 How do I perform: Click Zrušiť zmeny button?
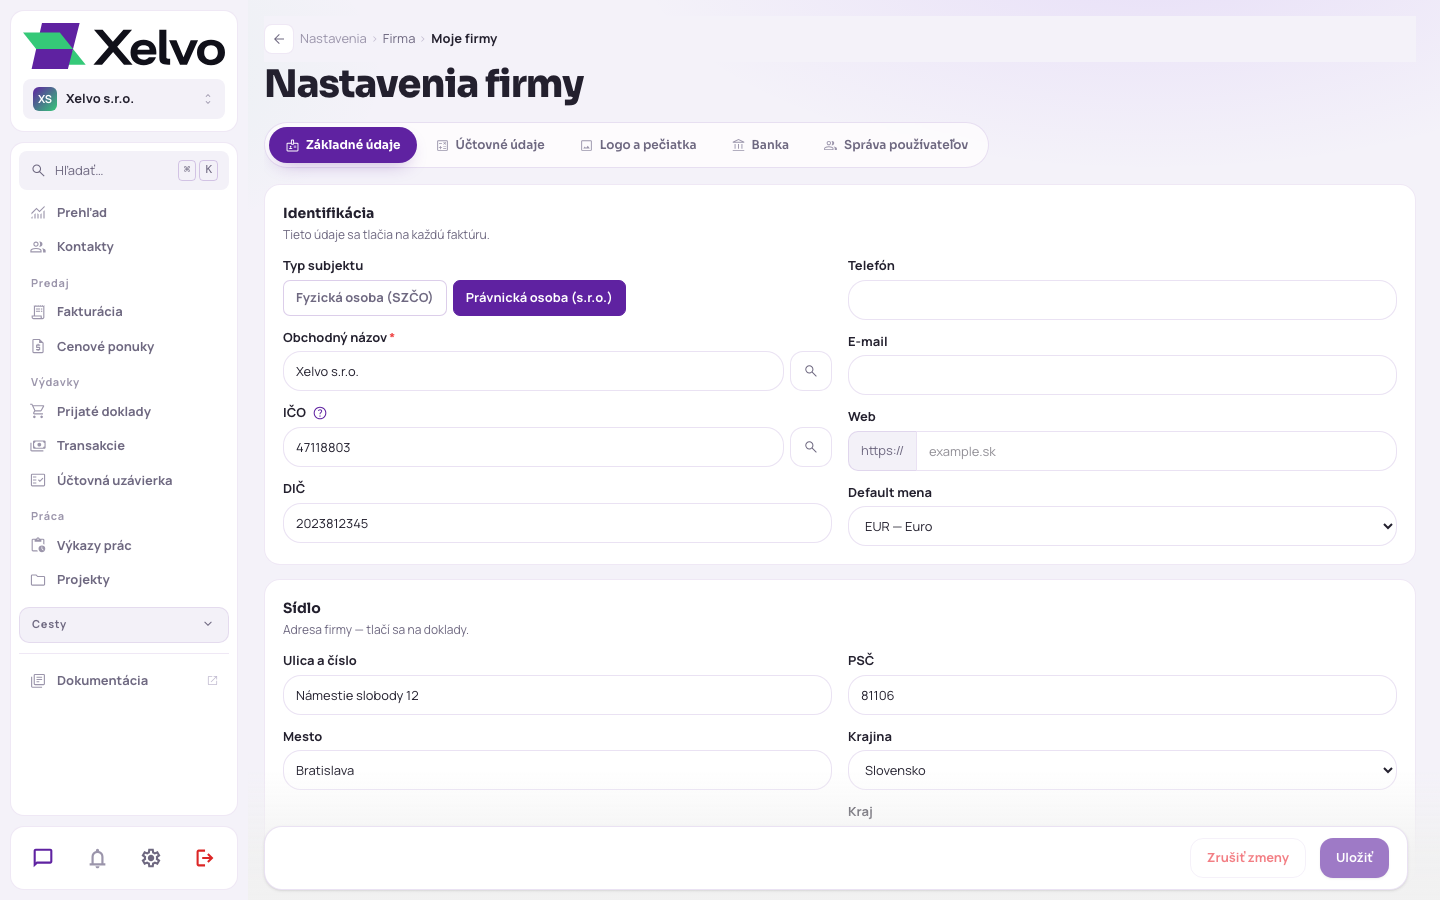click(1248, 858)
